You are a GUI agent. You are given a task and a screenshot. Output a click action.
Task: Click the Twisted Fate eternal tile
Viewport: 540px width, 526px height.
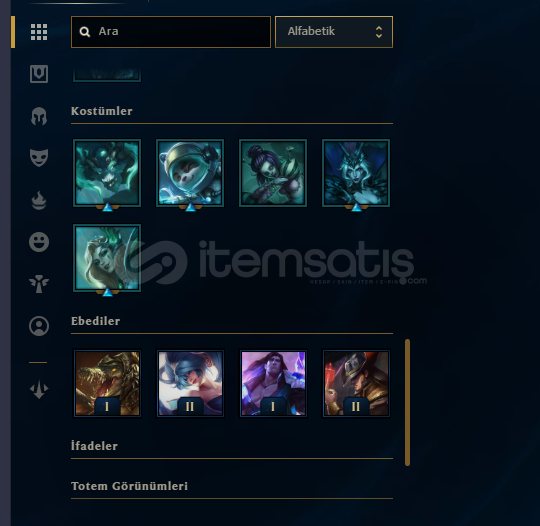tap(356, 383)
